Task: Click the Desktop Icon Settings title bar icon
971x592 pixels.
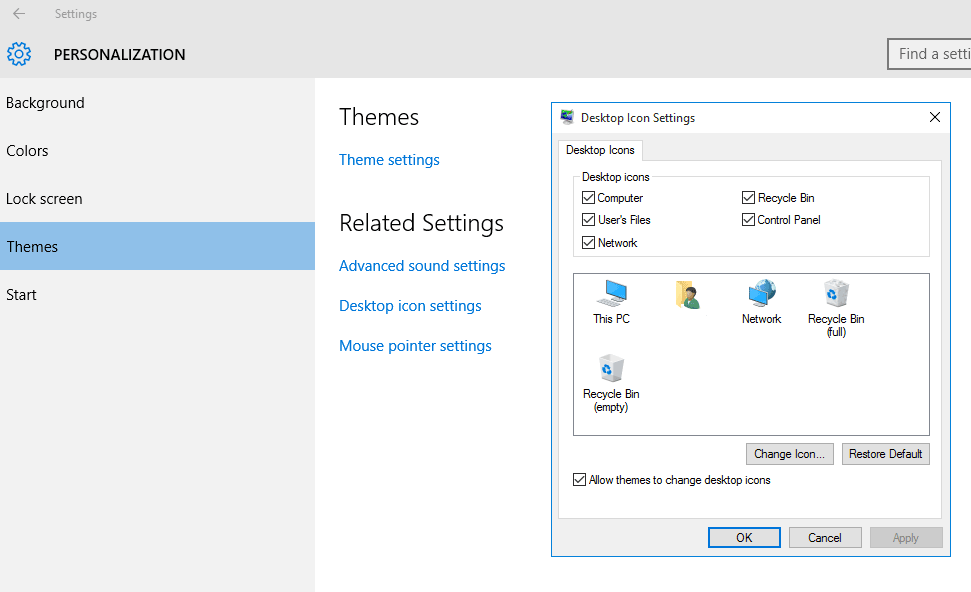Action: pyautogui.click(x=568, y=117)
